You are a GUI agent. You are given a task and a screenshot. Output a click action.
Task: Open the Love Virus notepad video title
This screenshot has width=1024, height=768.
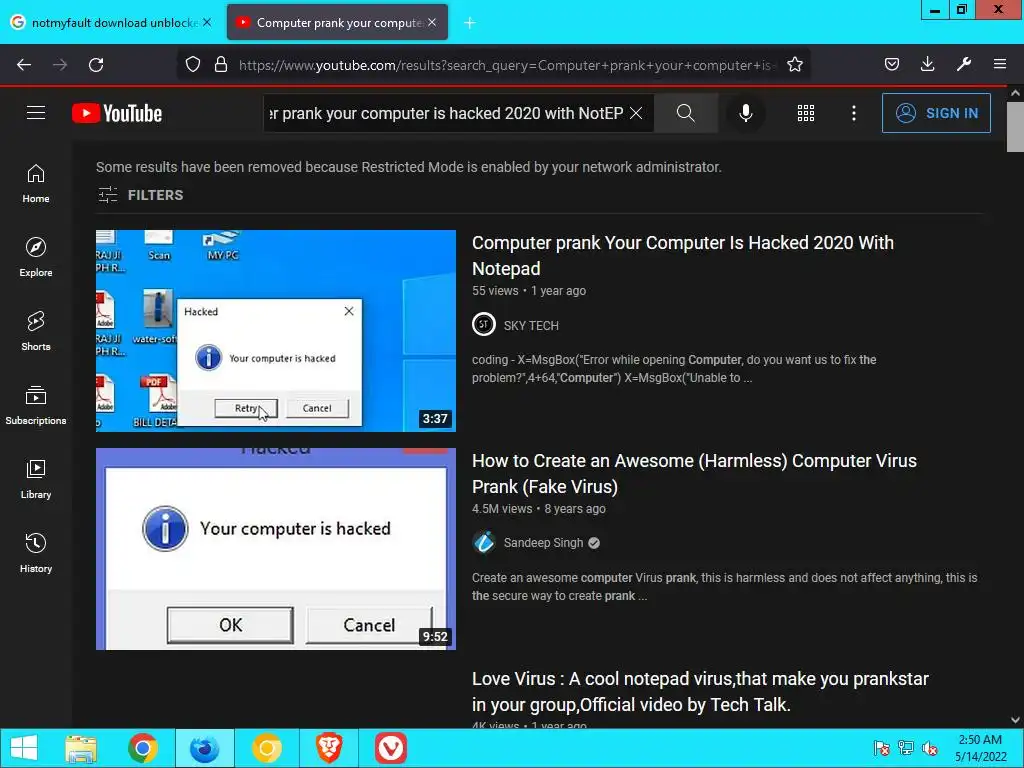(700, 692)
